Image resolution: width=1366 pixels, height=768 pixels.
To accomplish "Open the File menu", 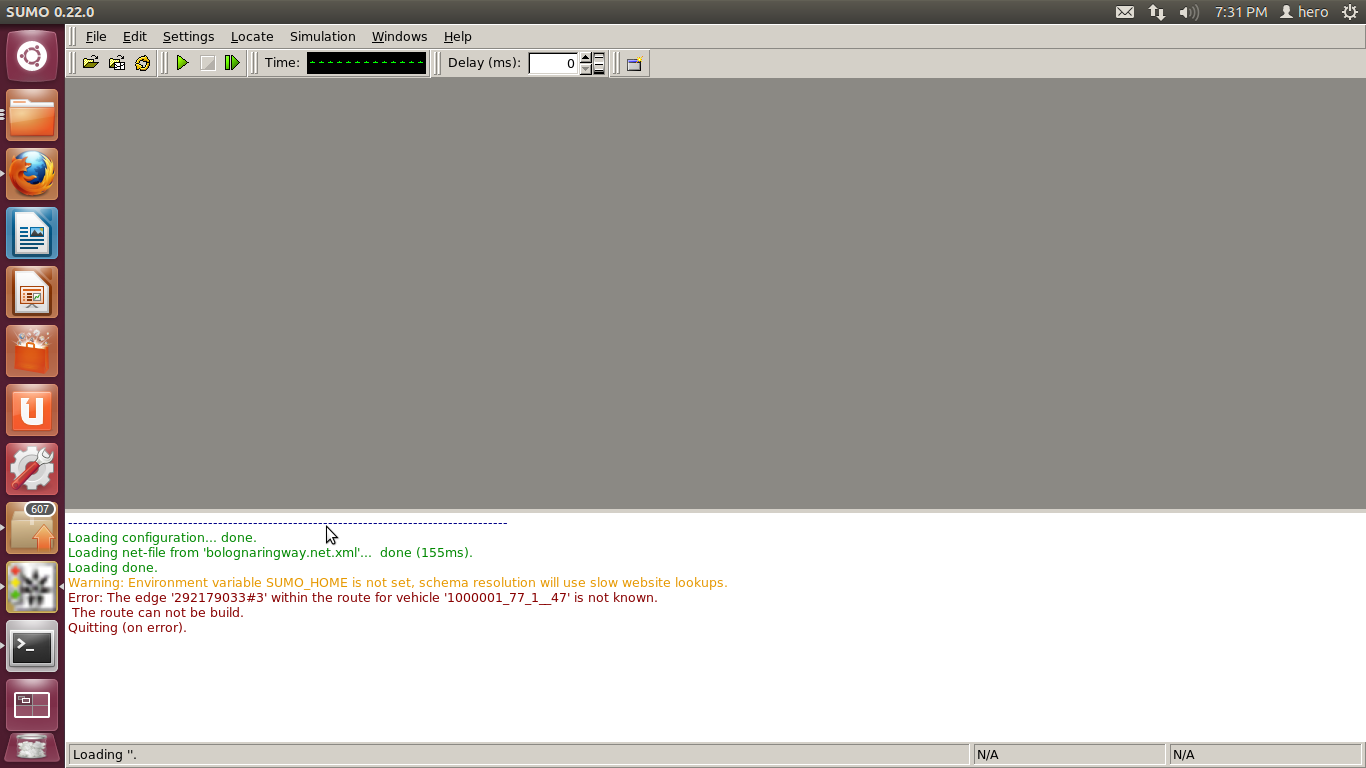I will pyautogui.click(x=96, y=36).
